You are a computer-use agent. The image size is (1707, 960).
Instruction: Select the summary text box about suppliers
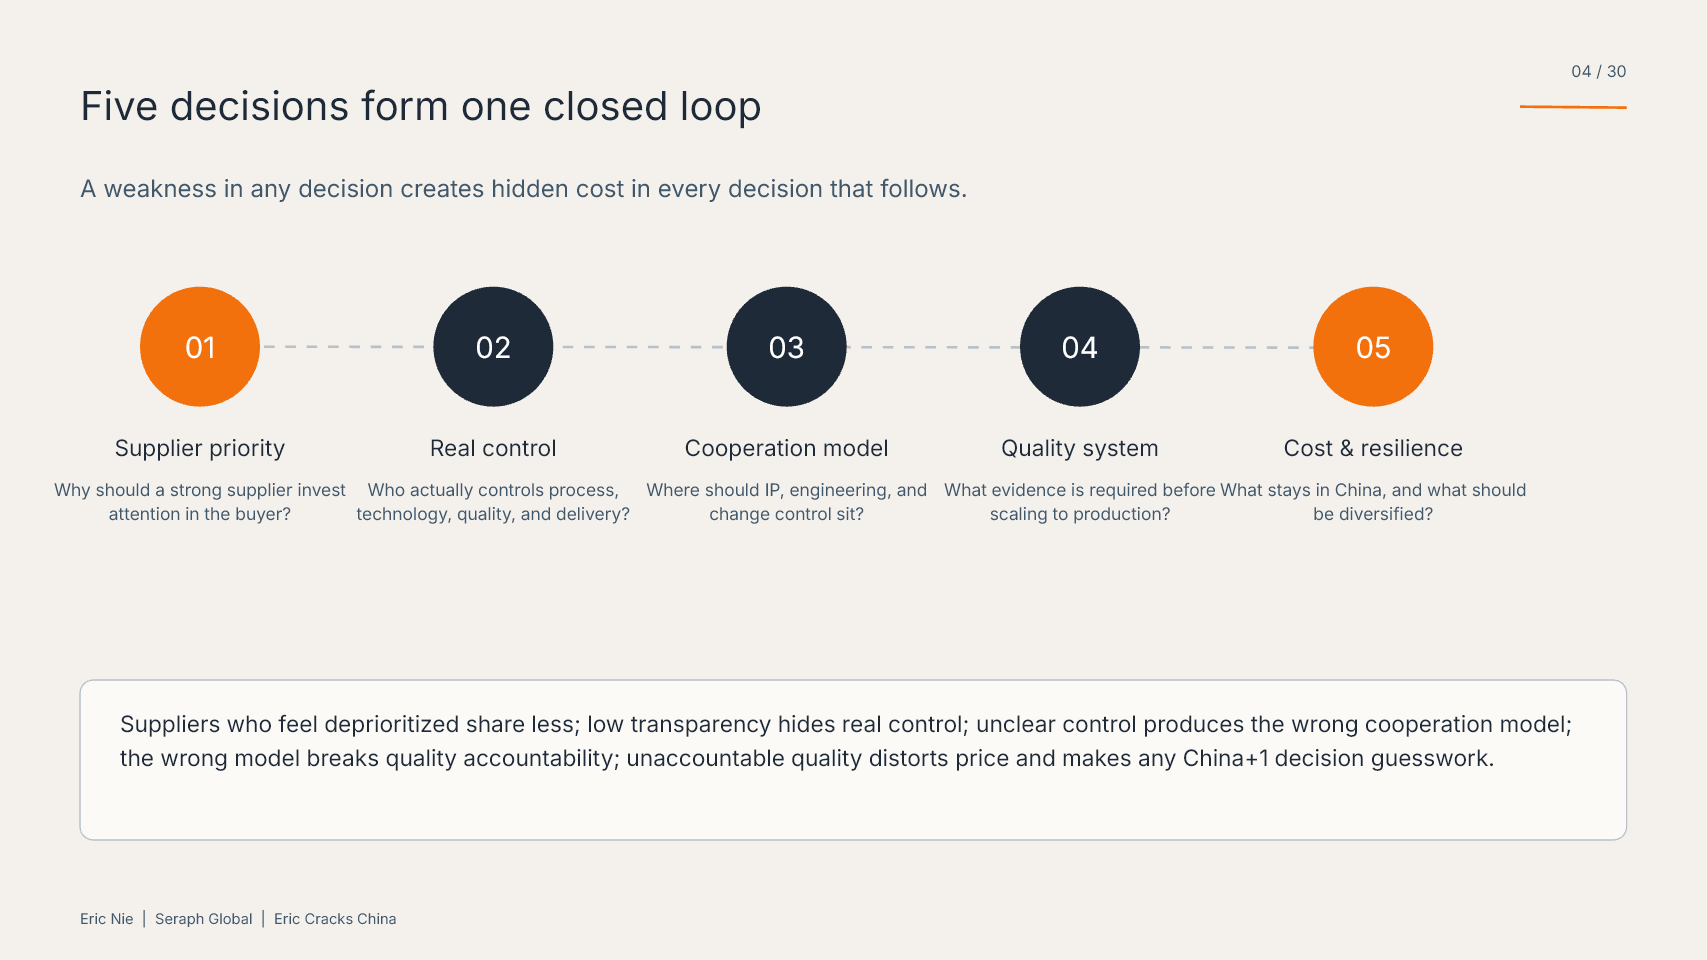tap(853, 760)
